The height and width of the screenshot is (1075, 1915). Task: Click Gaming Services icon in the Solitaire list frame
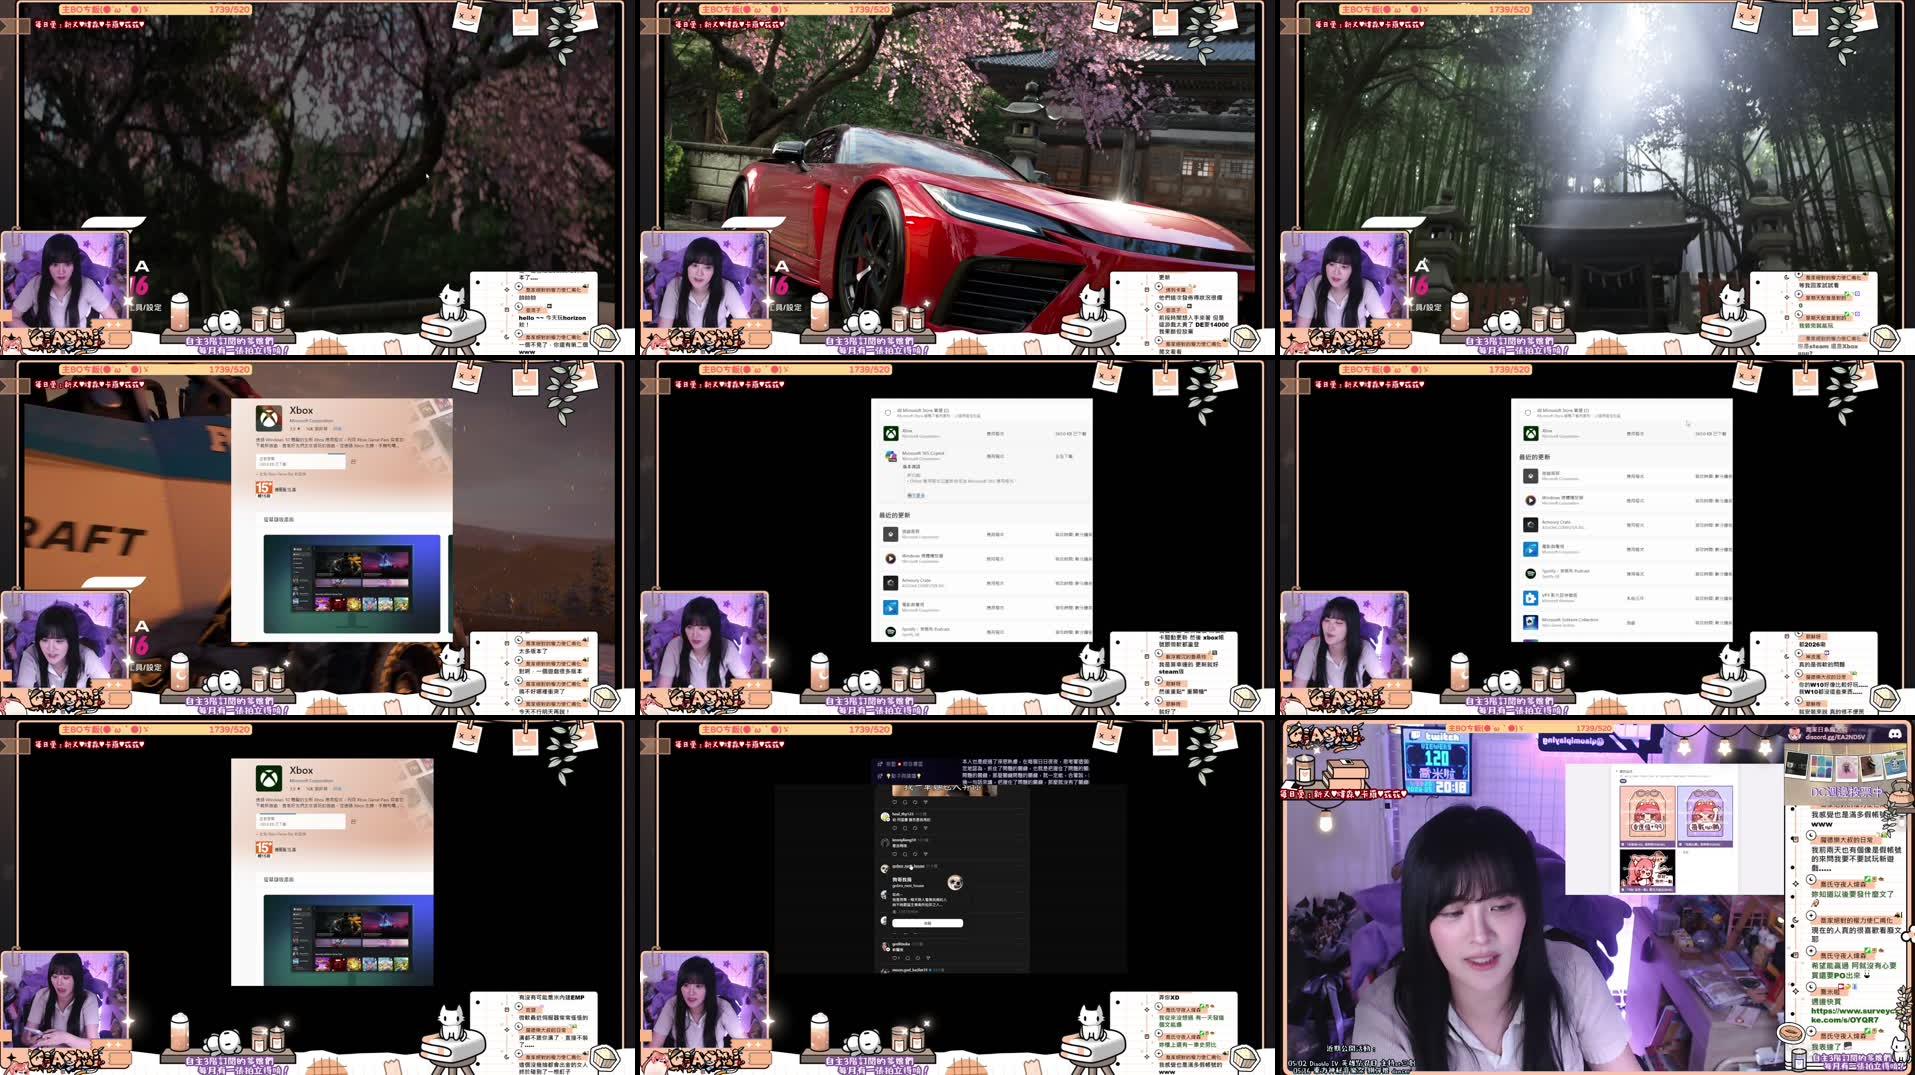tap(1530, 476)
